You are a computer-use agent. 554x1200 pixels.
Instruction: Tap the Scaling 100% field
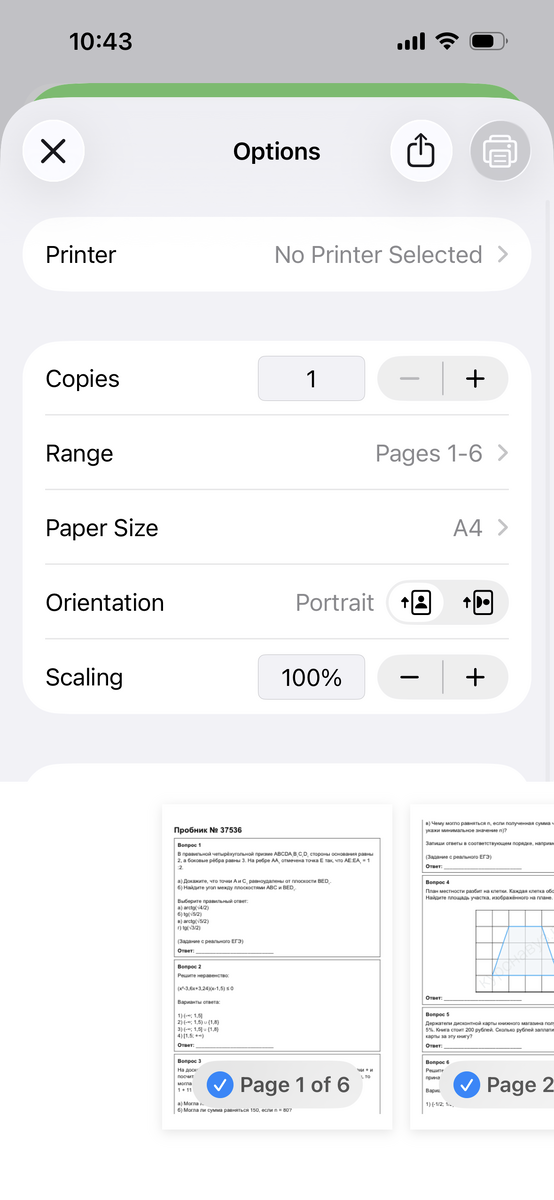pos(311,677)
